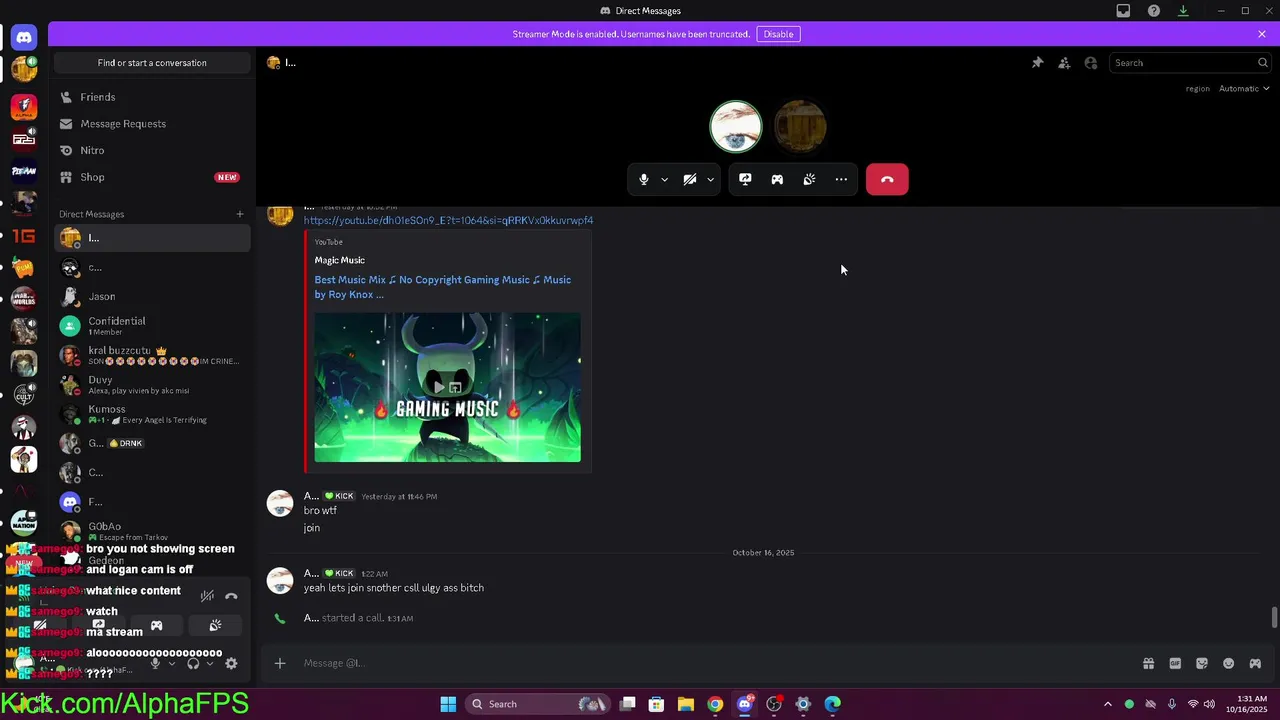Open the Kumoss direct message
Image resolution: width=1280 pixels, height=720 pixels.
[152, 414]
